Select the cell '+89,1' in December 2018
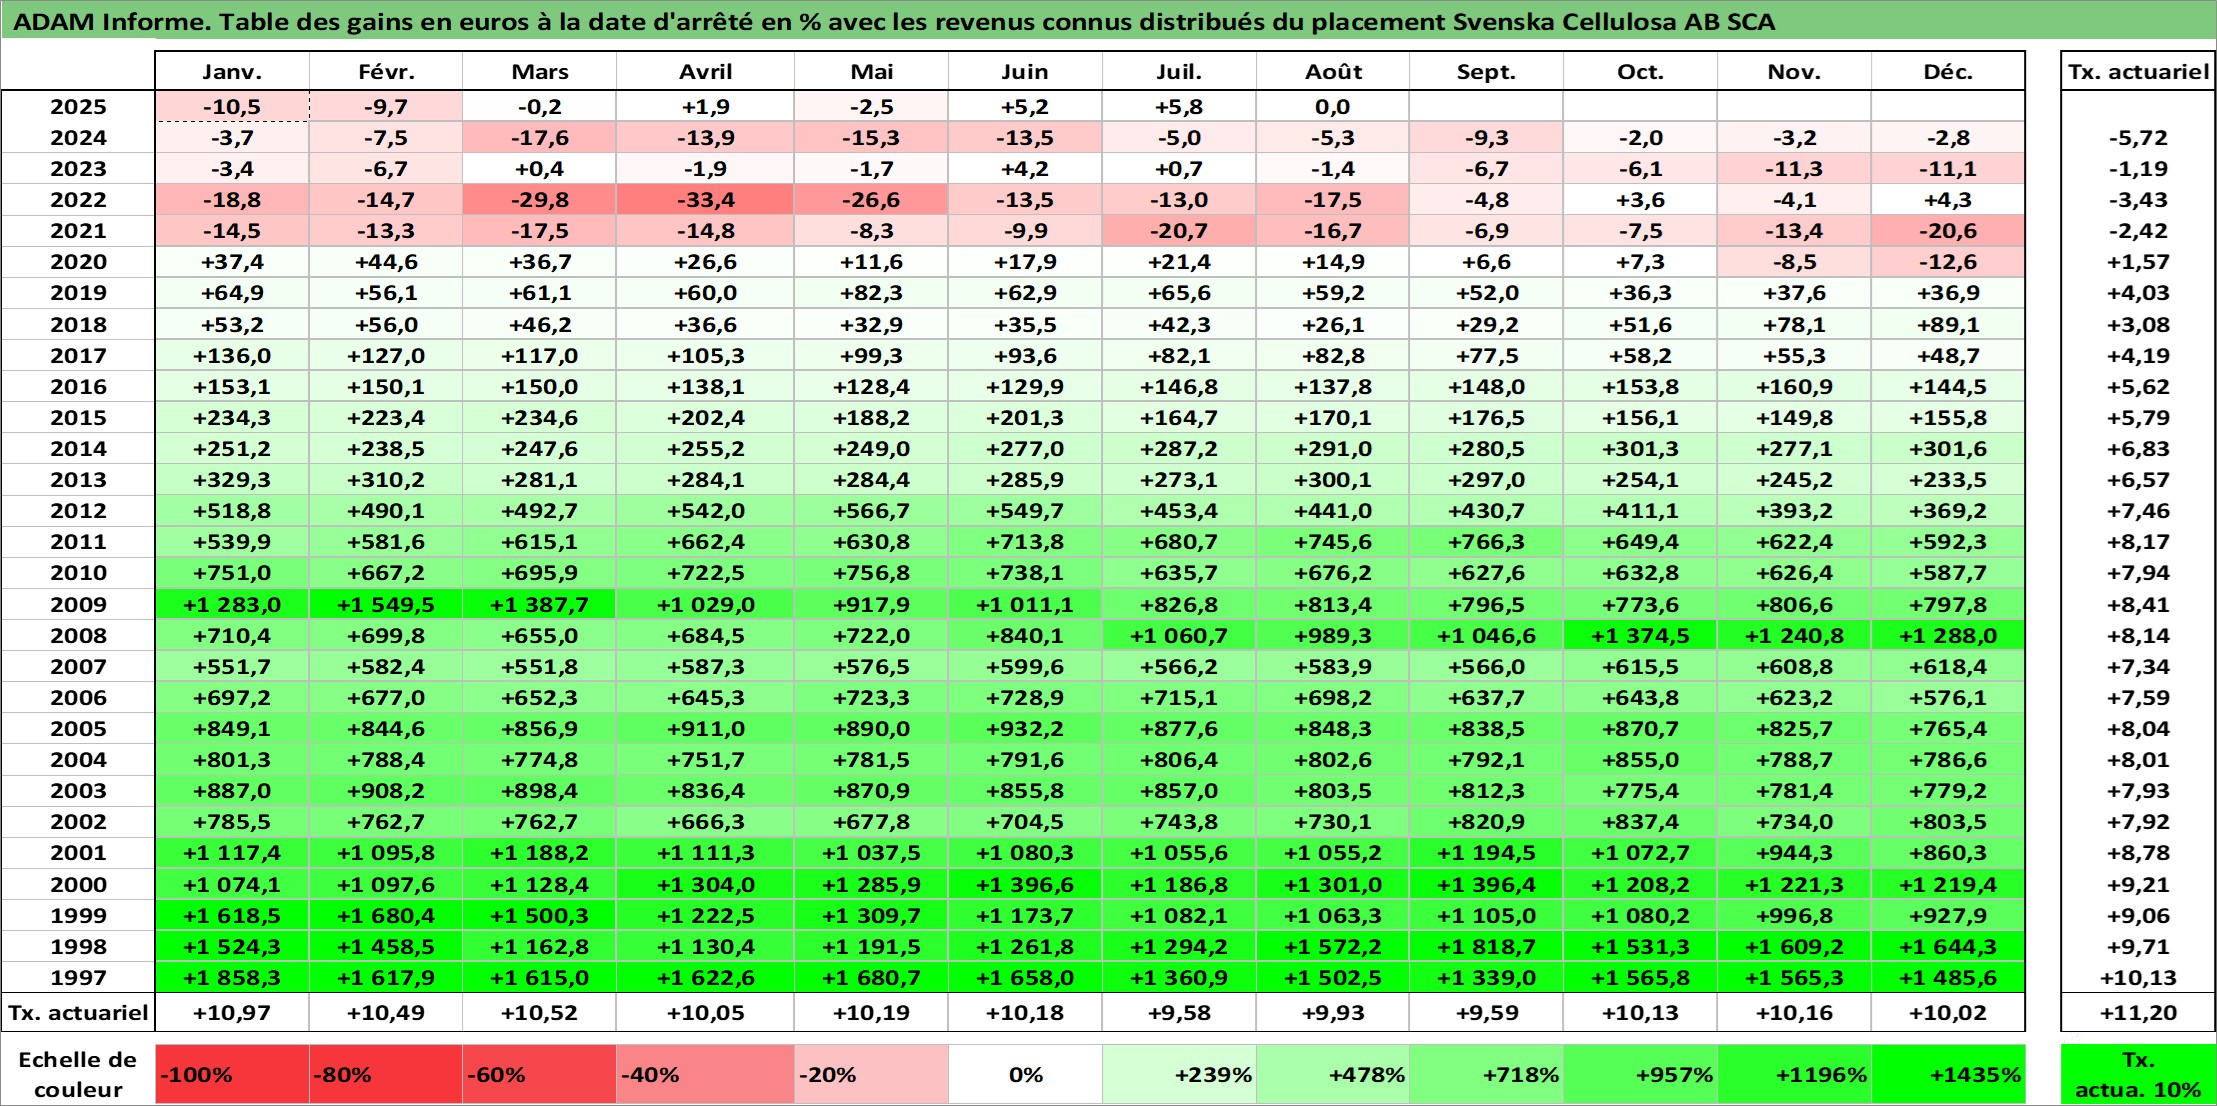This screenshot has width=2217, height=1106. [1948, 324]
